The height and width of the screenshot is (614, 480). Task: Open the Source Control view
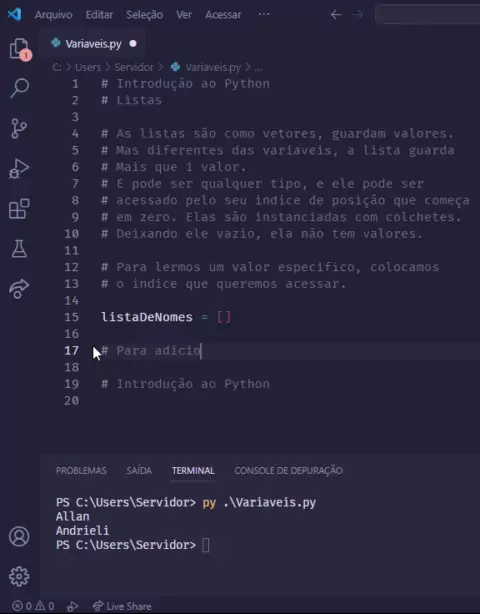pyautogui.click(x=19, y=128)
